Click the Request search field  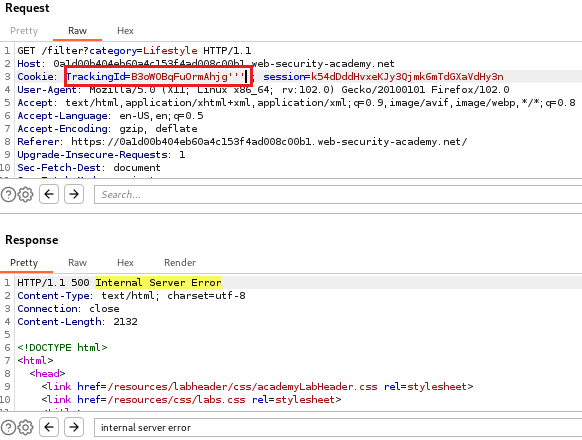[338, 195]
